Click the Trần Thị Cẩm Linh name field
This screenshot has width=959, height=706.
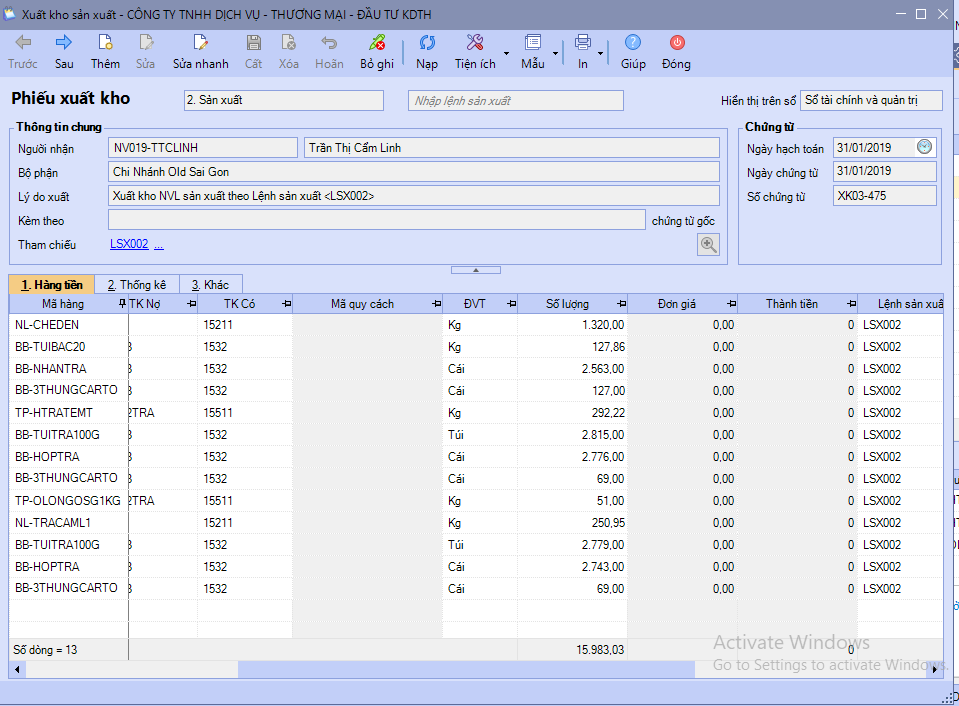(x=511, y=147)
